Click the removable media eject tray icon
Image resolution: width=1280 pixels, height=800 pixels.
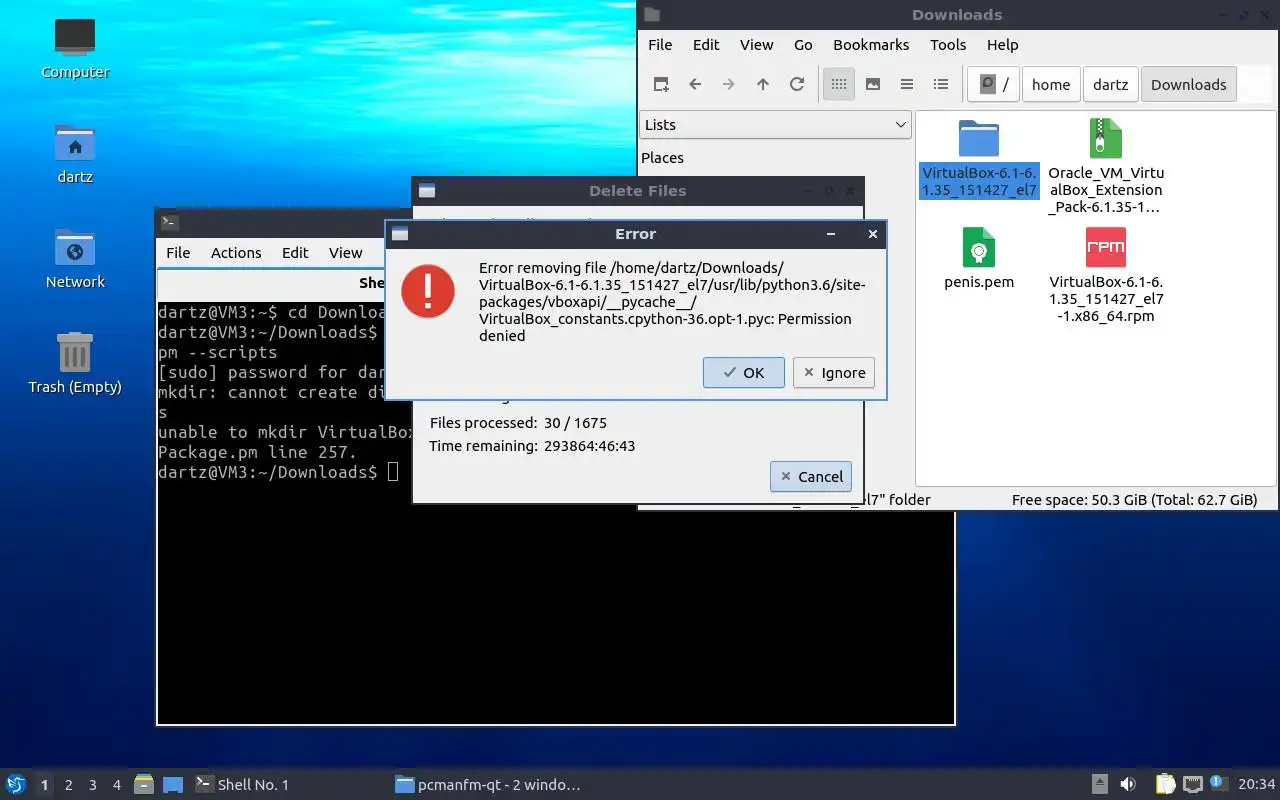tap(1099, 784)
